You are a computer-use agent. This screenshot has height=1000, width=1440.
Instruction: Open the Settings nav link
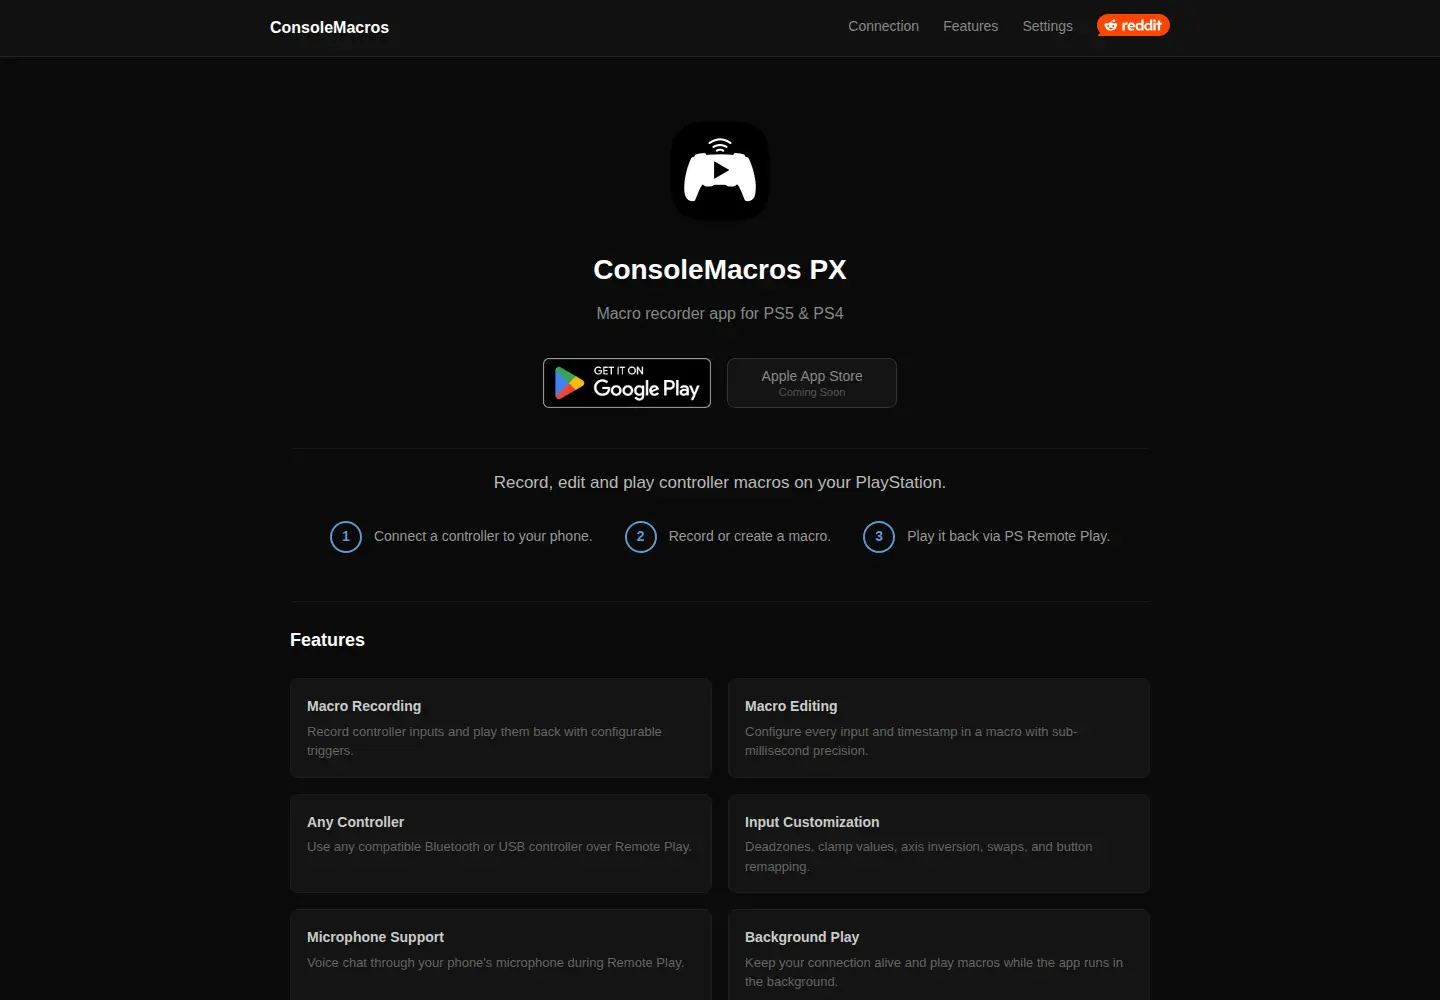coord(1047,26)
